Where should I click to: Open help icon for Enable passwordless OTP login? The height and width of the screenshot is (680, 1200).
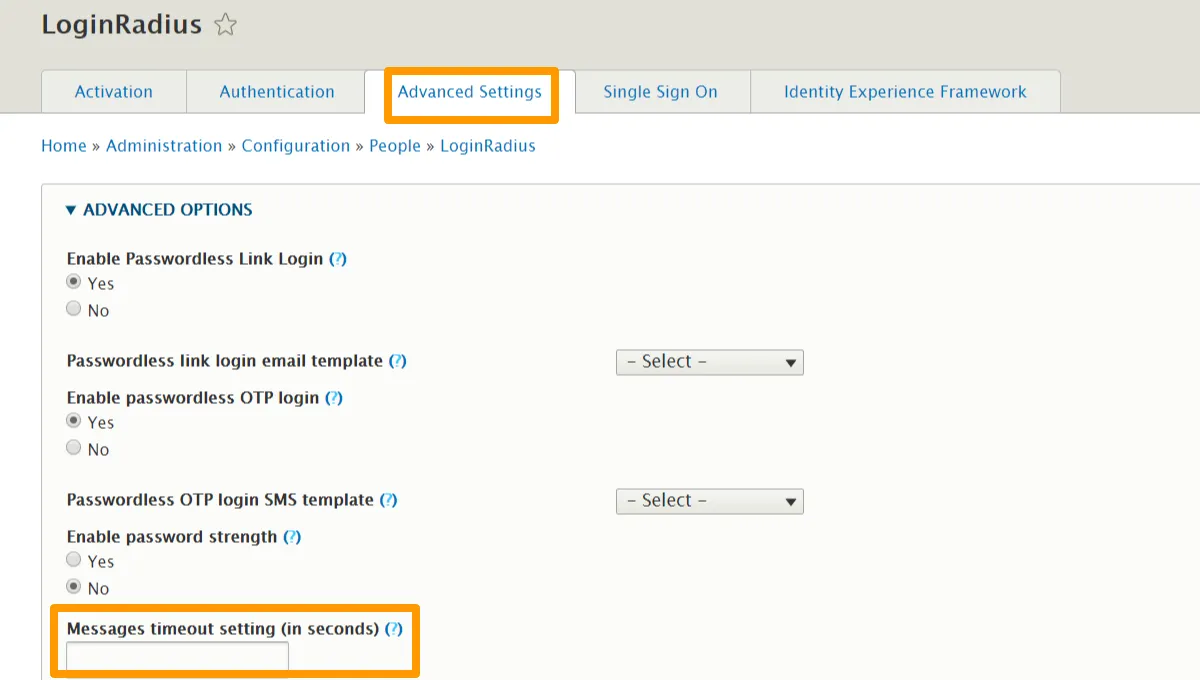334,398
